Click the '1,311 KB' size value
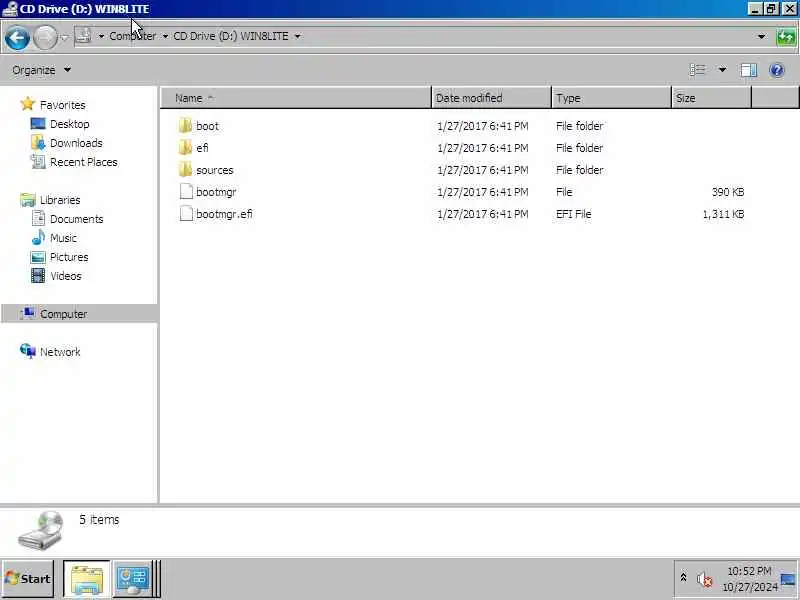The image size is (800, 600). tap(723, 214)
